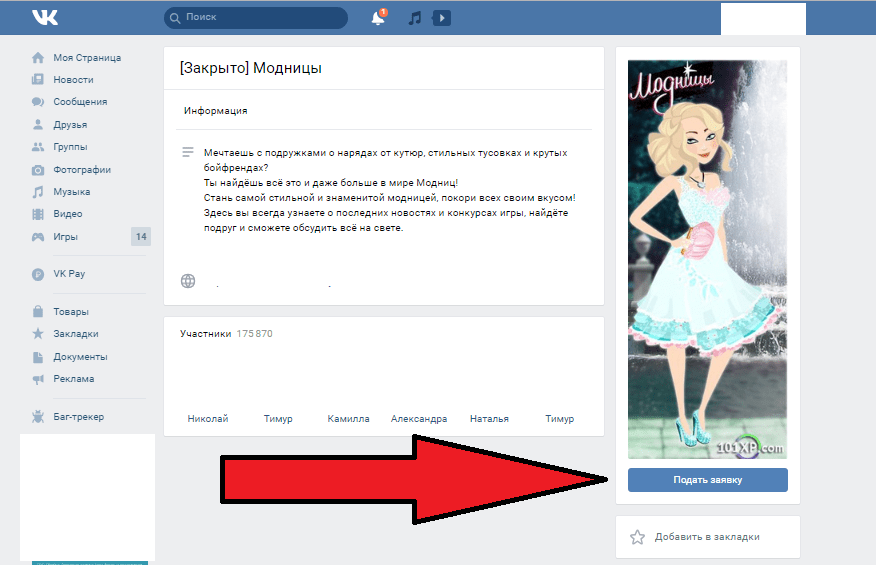Click the Баг-трекер bug icon

click(x=38, y=416)
